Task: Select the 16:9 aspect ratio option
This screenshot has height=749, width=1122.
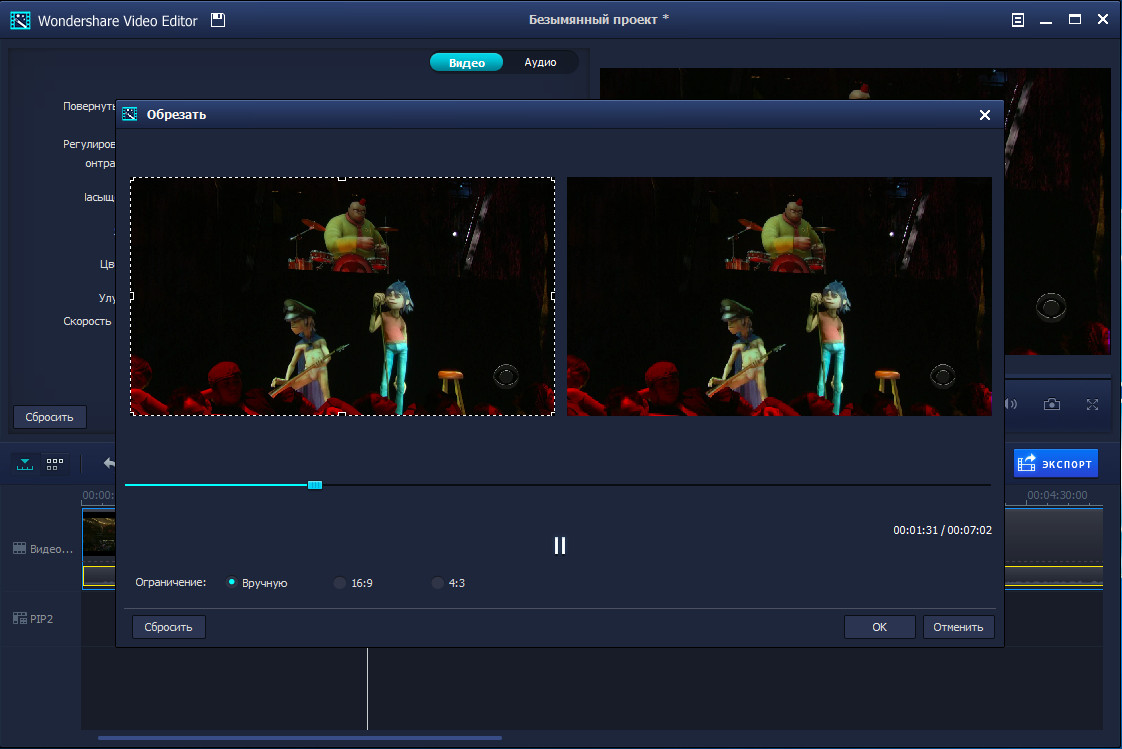Action: (x=340, y=583)
